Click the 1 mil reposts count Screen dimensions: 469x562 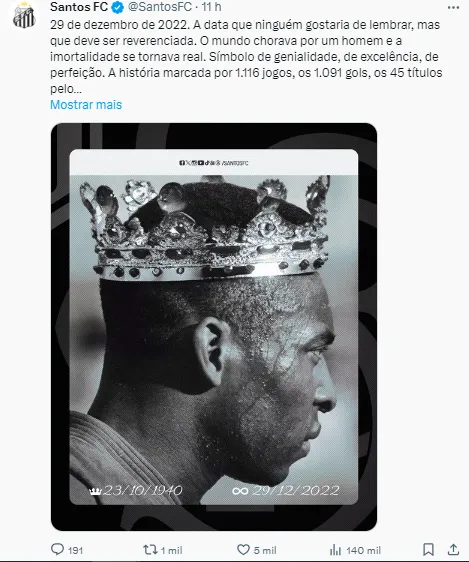point(171,550)
